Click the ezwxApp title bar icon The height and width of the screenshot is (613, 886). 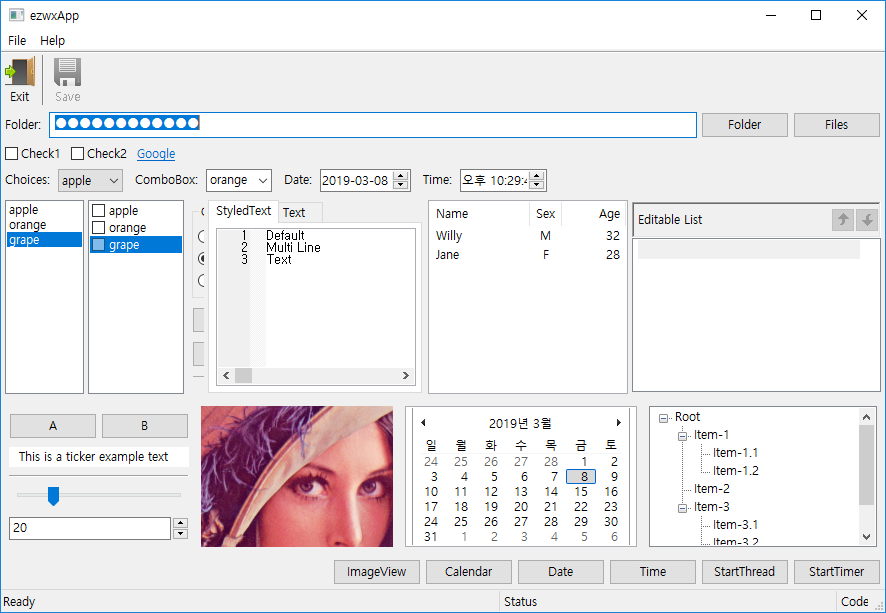[x=16, y=15]
